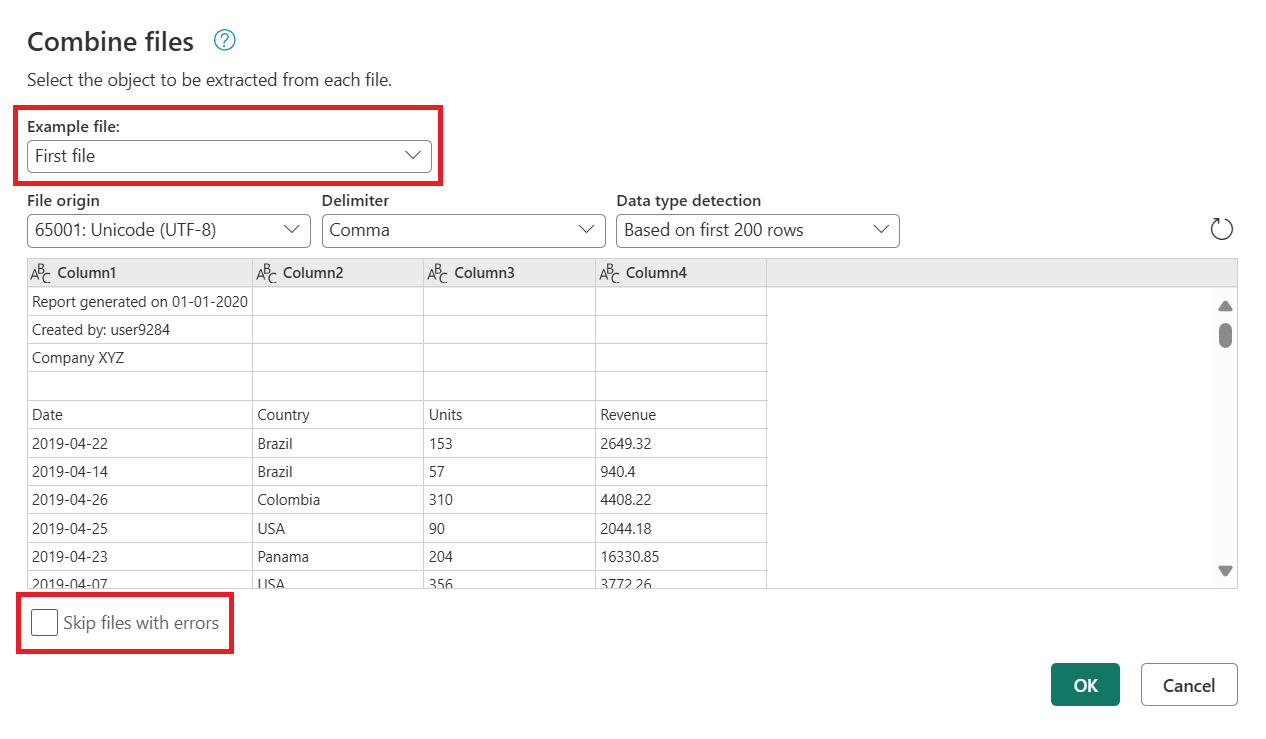The width and height of the screenshot is (1266, 739).
Task: Click the ABC data type icon on Column4
Action: 608,272
